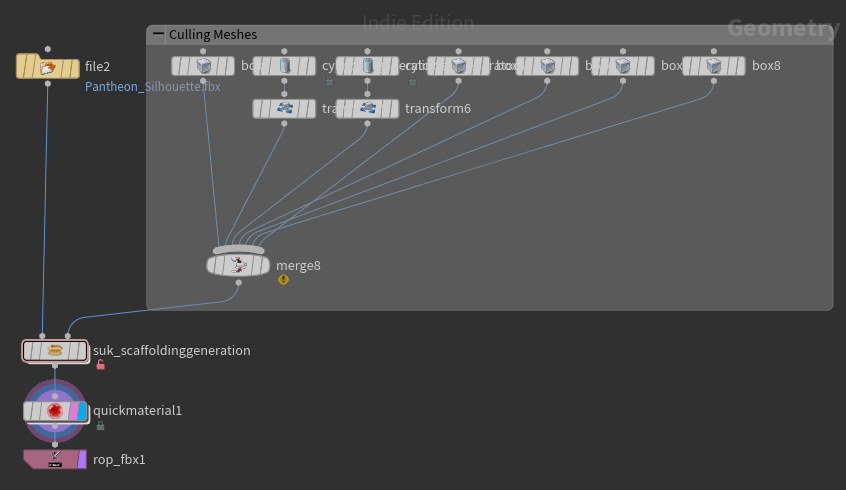Click the merge8 node label

[298, 266]
